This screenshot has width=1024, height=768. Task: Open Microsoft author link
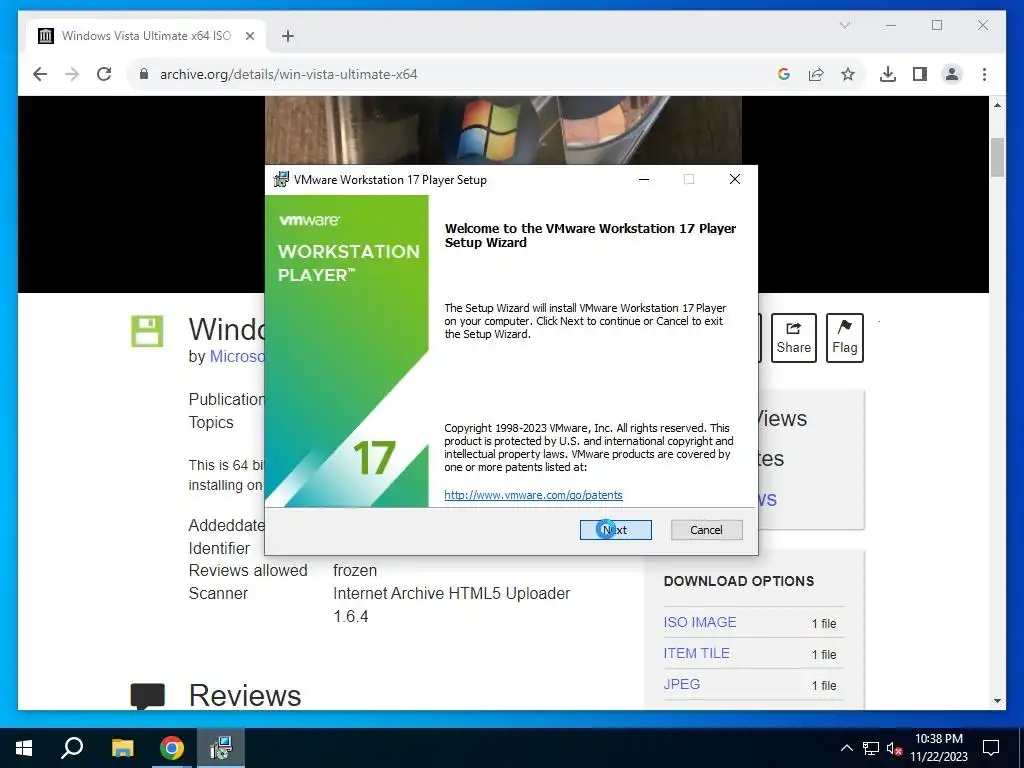coord(237,357)
